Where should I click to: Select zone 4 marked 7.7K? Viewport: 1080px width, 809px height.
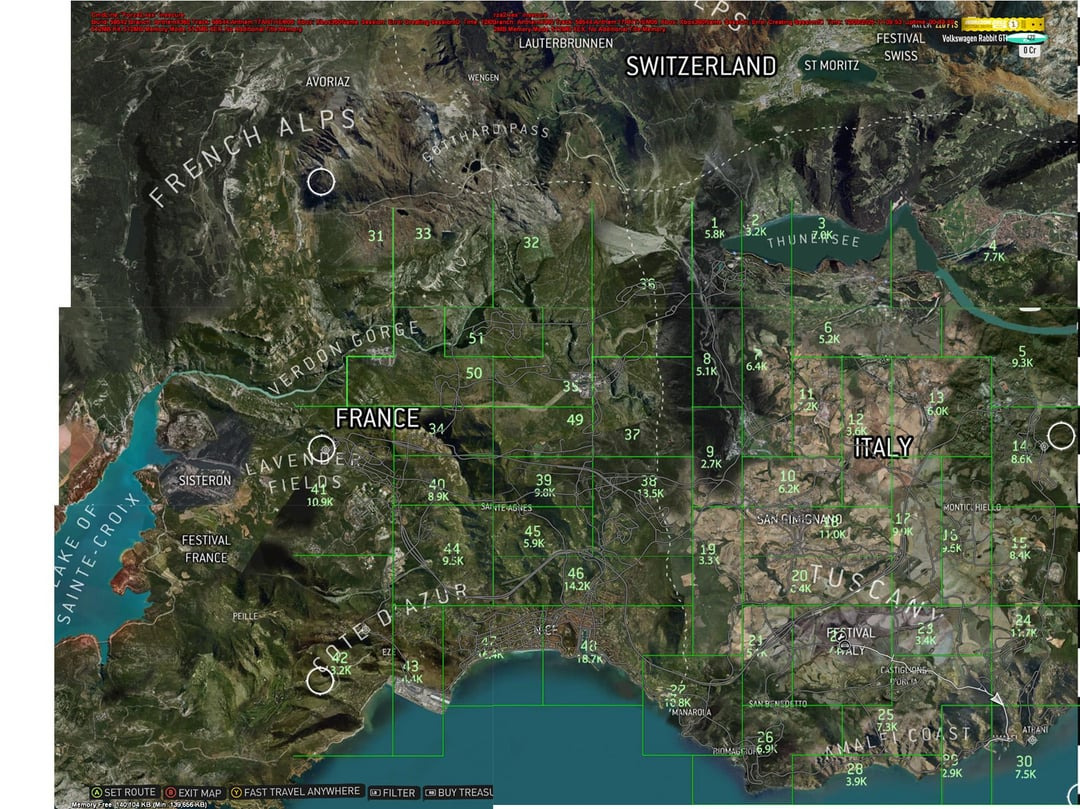994,251
